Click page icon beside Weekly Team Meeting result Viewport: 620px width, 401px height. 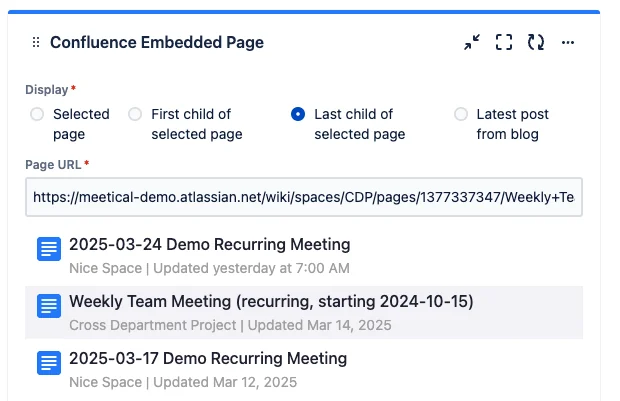pyautogui.click(x=49, y=306)
